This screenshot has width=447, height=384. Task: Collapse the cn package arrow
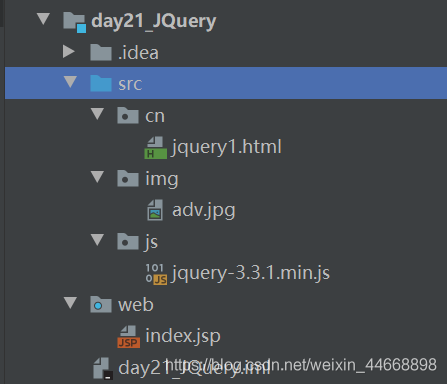tap(97, 114)
